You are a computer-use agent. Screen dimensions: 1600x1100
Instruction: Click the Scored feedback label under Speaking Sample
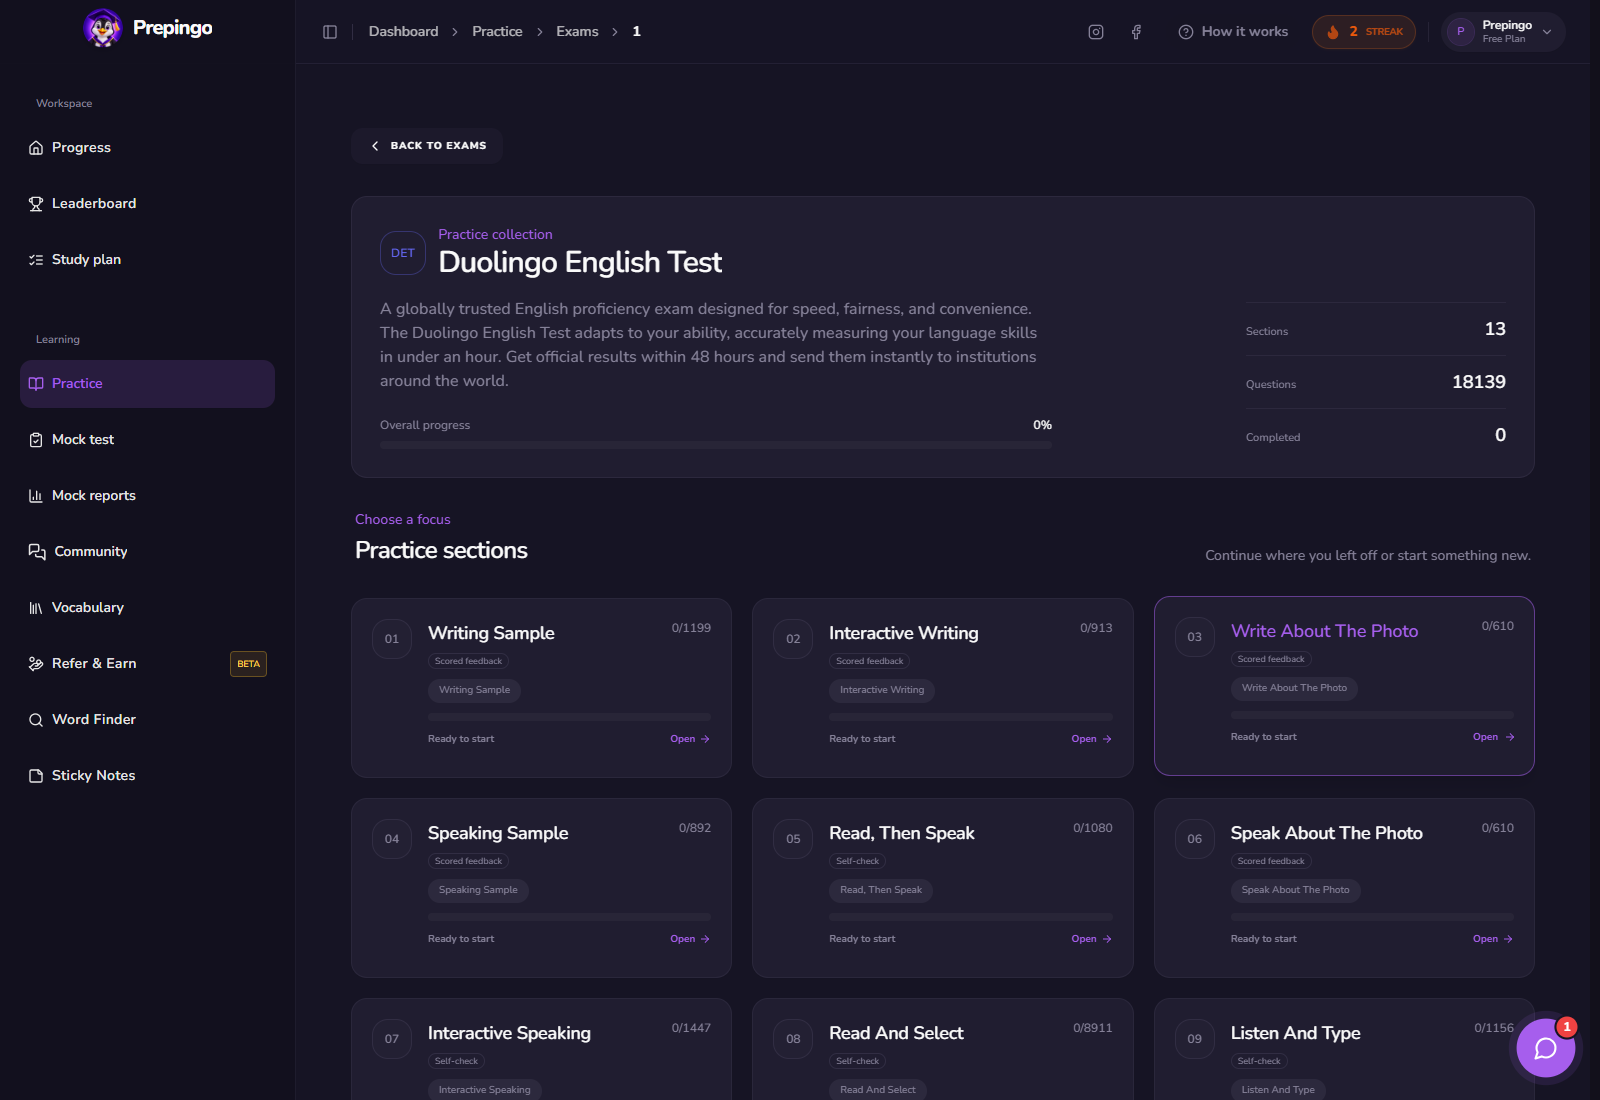coord(468,861)
